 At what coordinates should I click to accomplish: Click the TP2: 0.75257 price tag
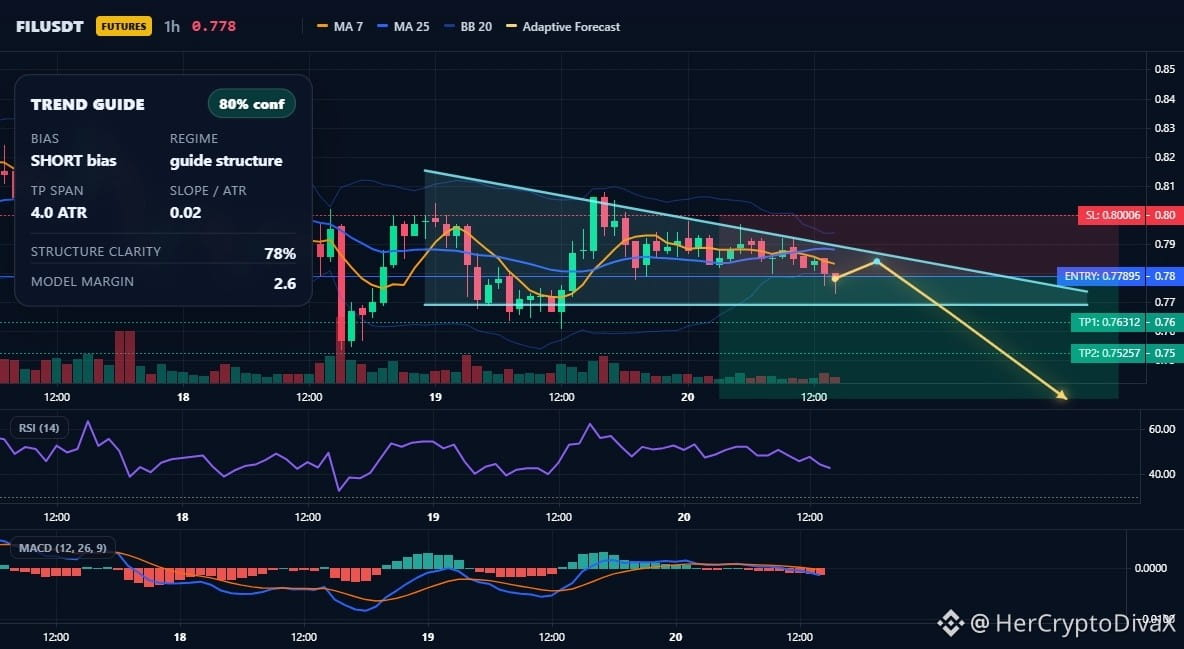[x=1108, y=353]
